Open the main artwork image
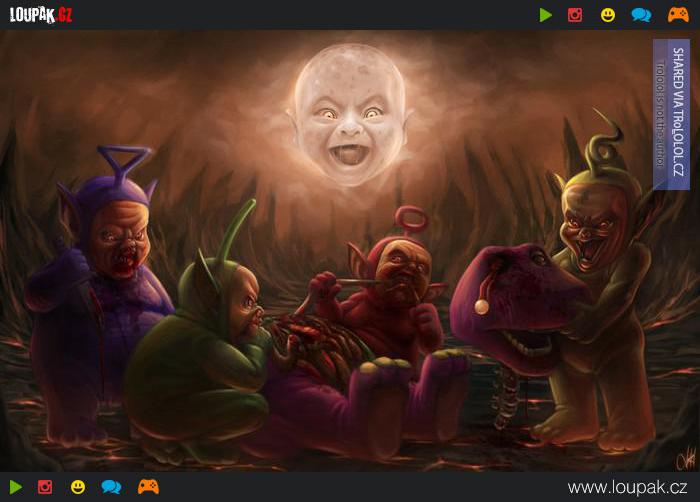Image resolution: width=700 pixels, height=502 pixels. point(350,251)
